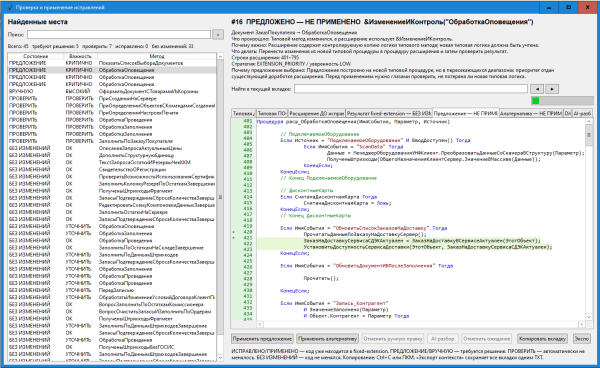
Task: Click the Поиск search input field
Action: tap(119, 35)
